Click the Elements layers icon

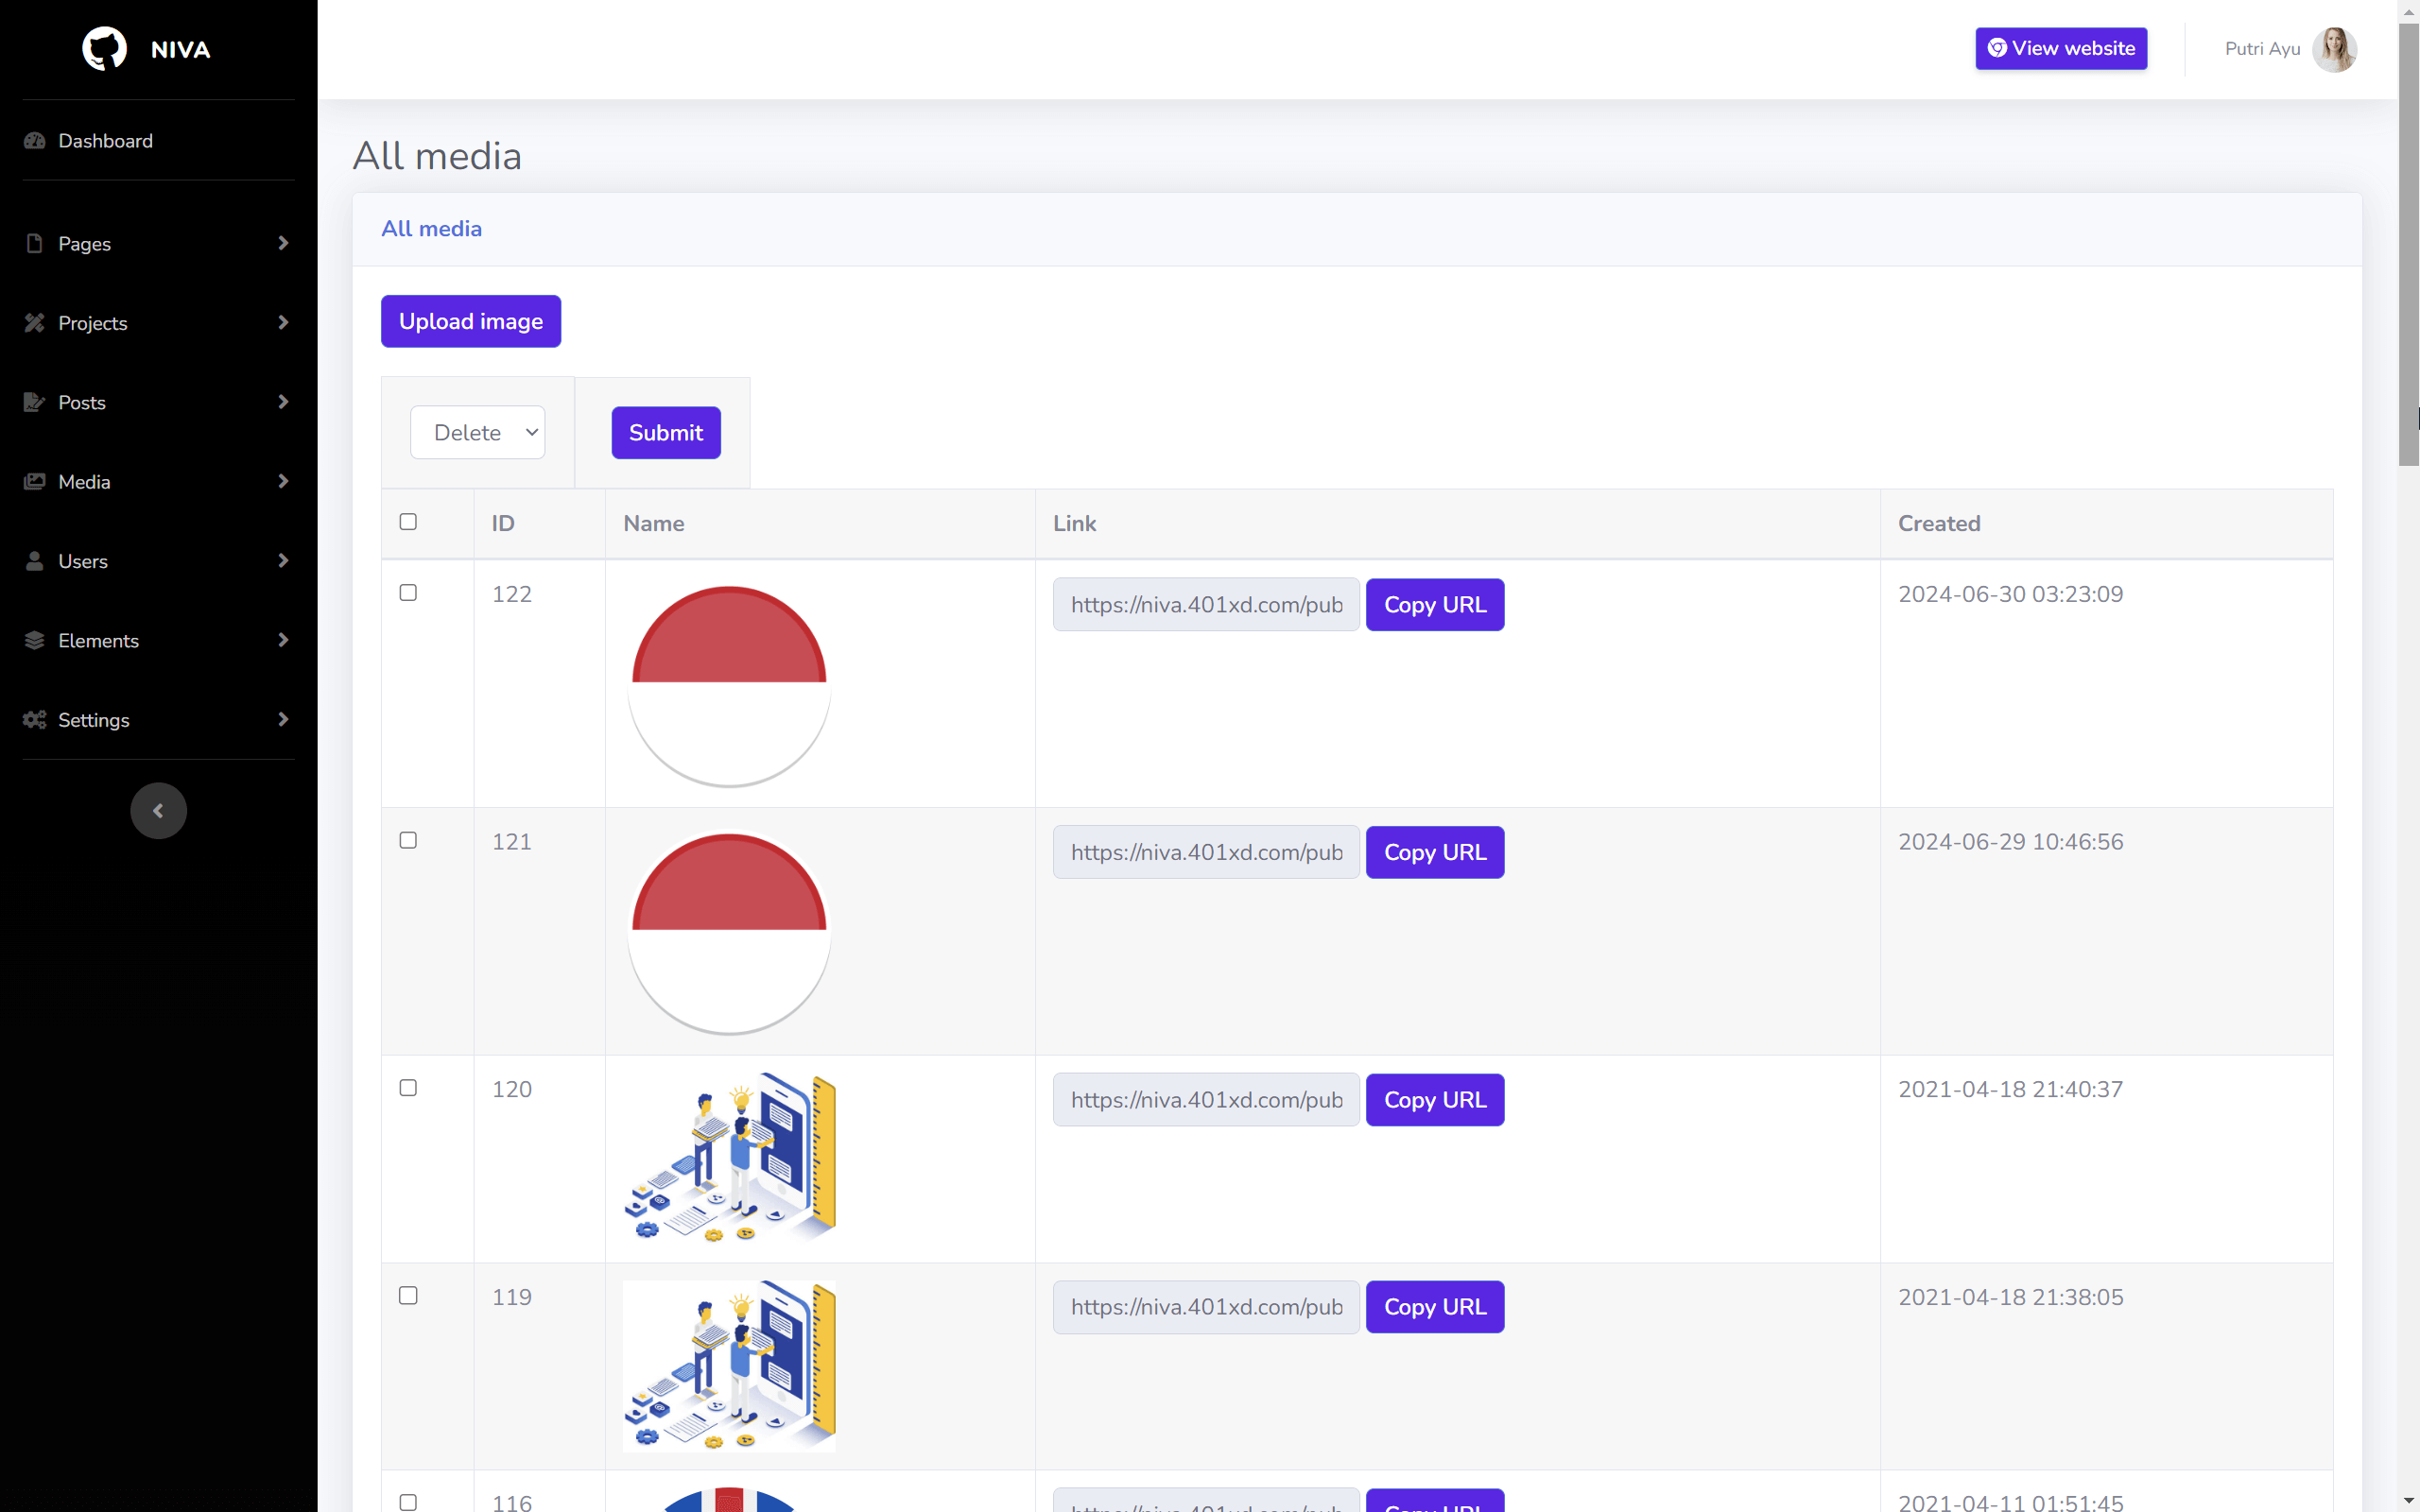coord(35,640)
